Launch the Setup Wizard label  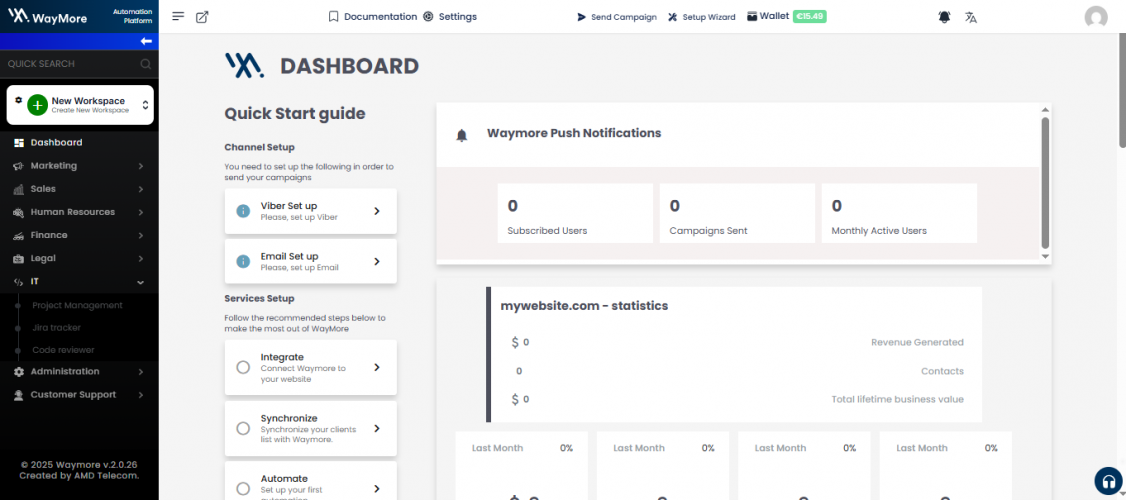click(x=709, y=17)
